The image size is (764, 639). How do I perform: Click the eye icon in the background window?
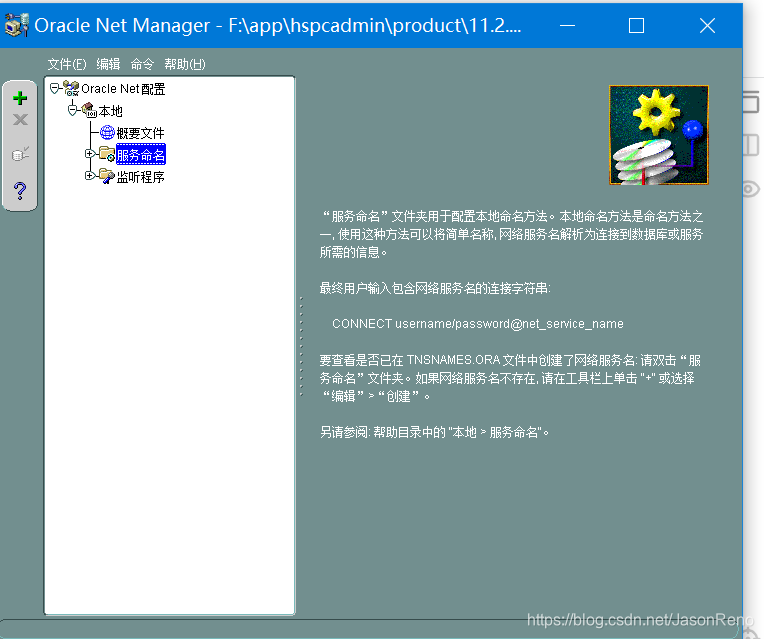751,189
